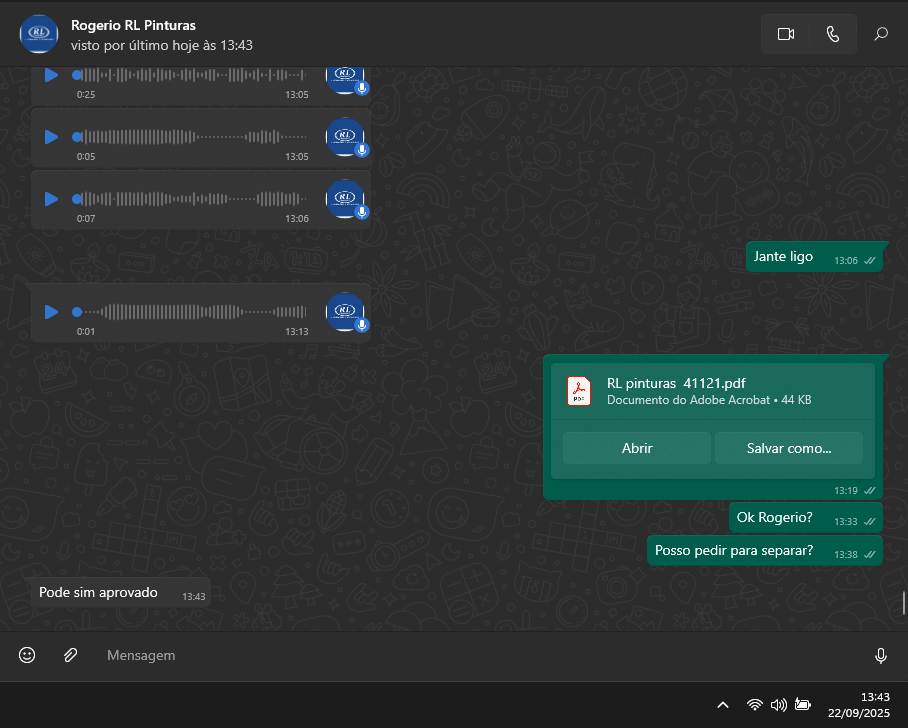Click the attach file paperclip icon
The height and width of the screenshot is (728, 908).
tap(70, 655)
